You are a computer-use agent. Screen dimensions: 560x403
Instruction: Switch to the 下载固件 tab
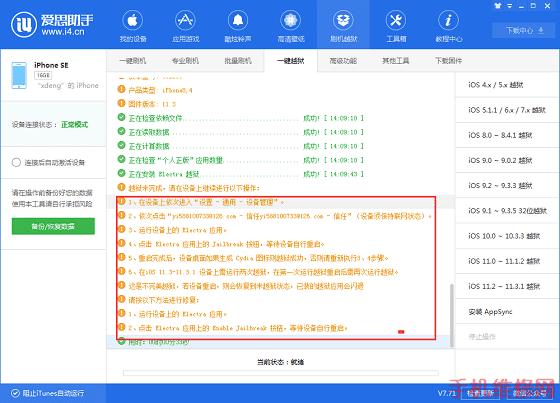click(x=449, y=61)
